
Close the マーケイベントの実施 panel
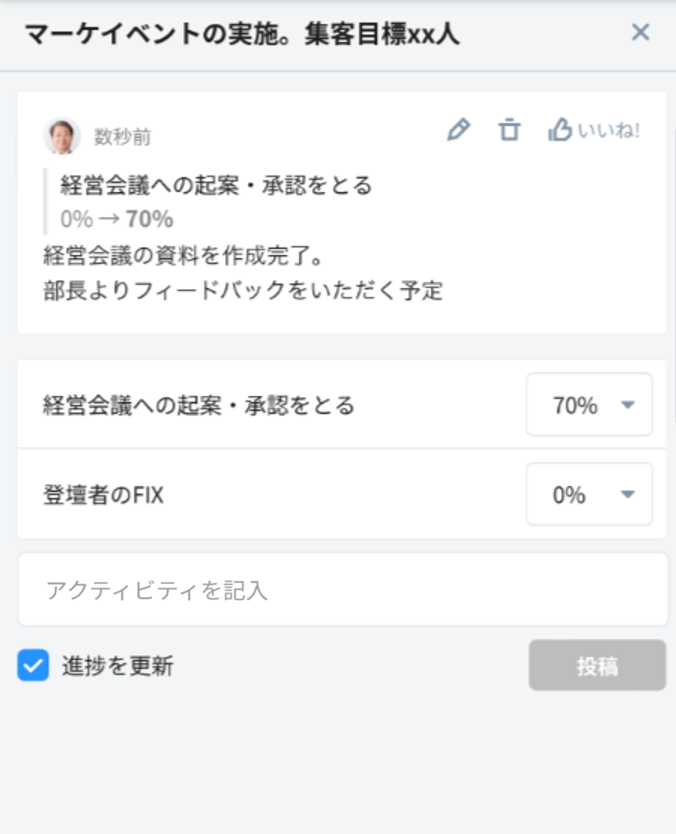(640, 33)
